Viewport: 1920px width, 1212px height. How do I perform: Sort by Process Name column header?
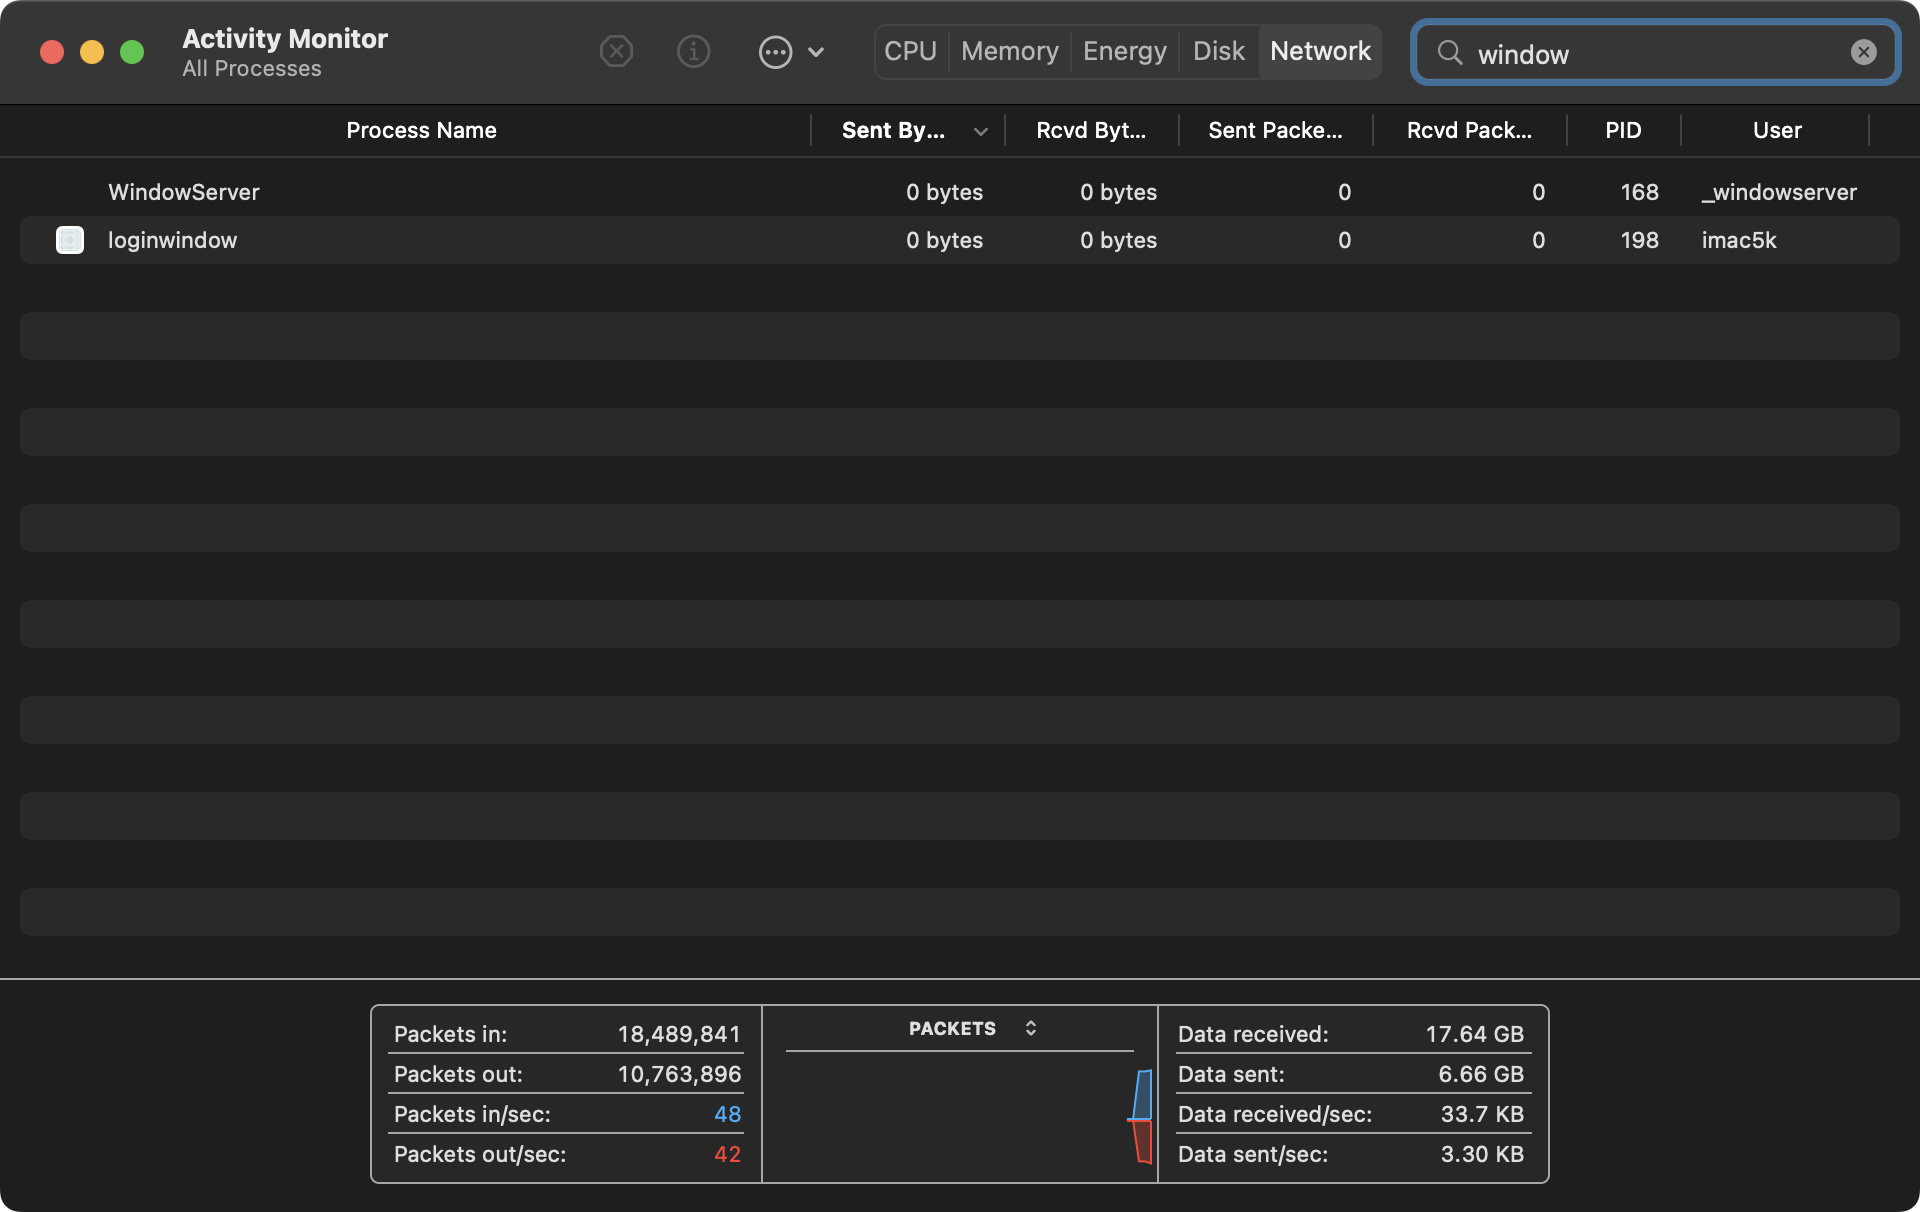(421, 130)
